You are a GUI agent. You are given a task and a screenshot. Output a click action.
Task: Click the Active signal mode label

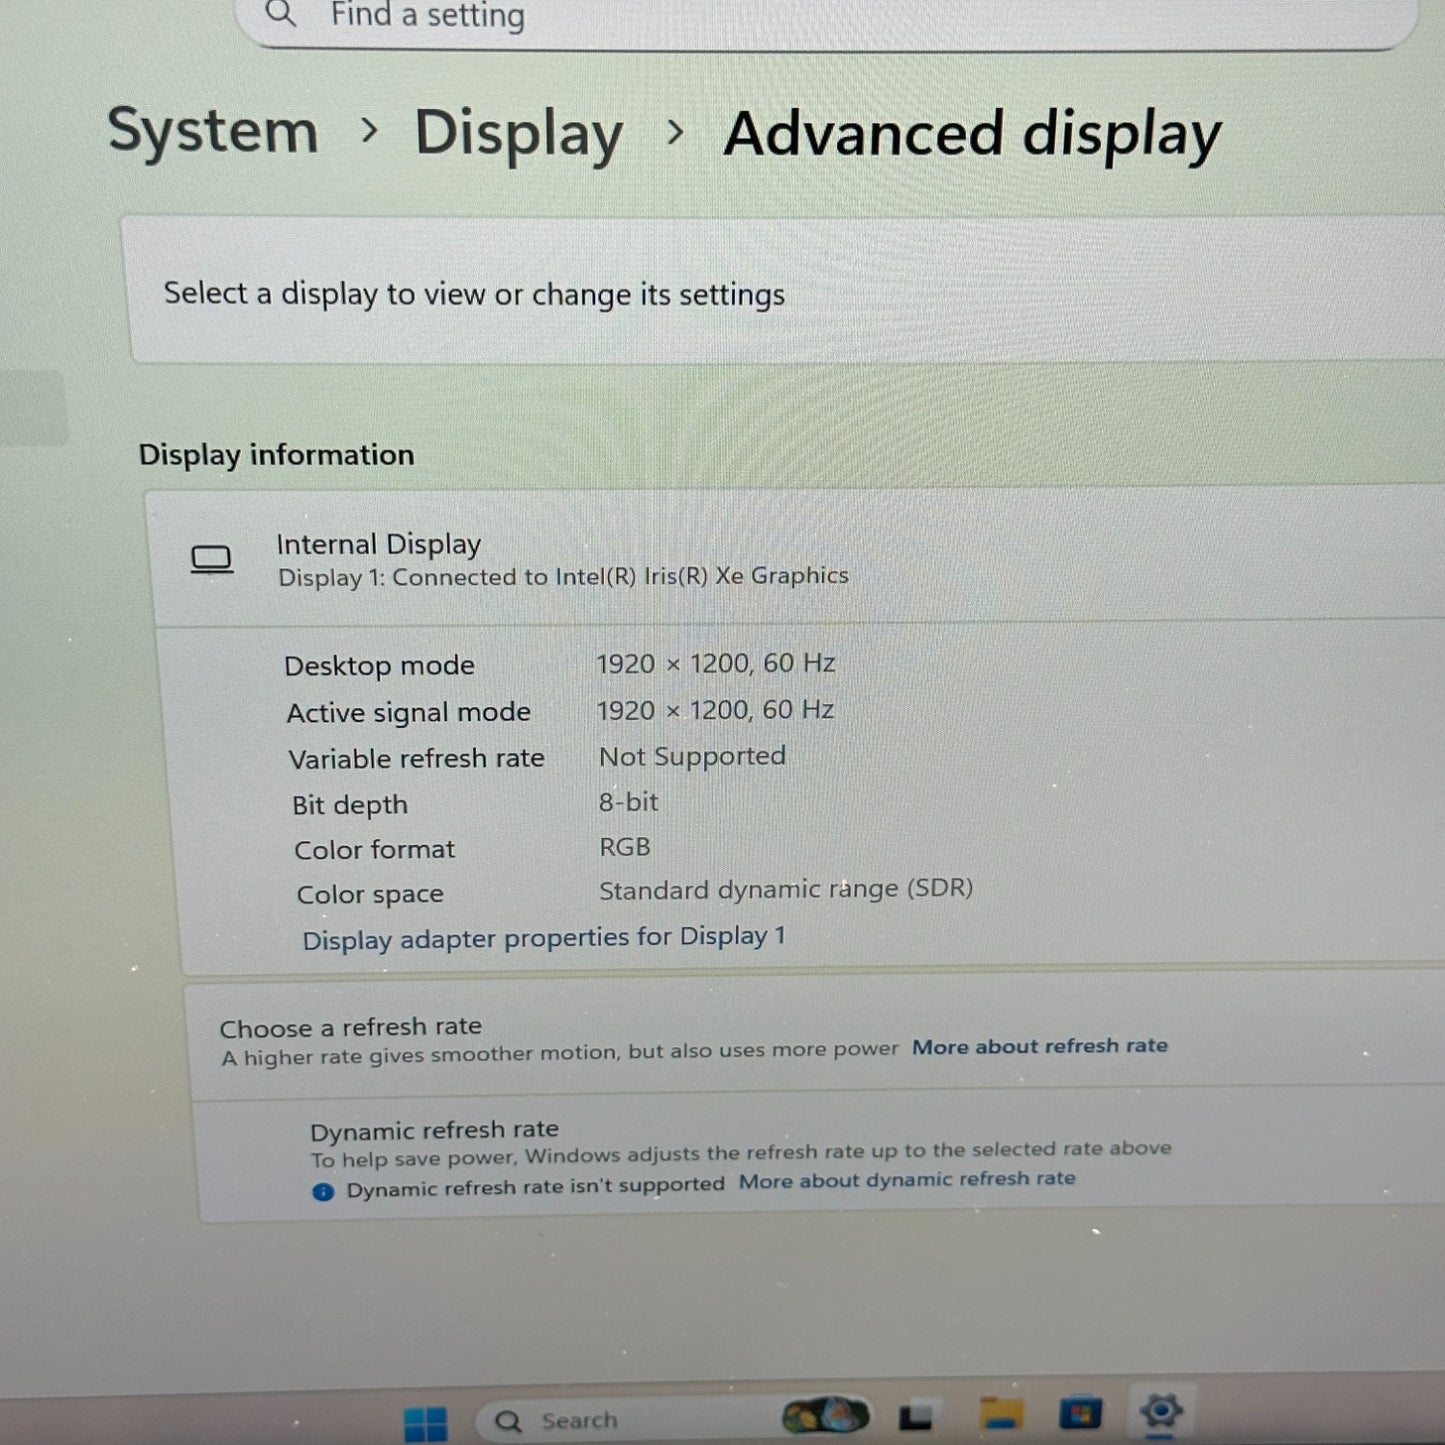(x=408, y=712)
